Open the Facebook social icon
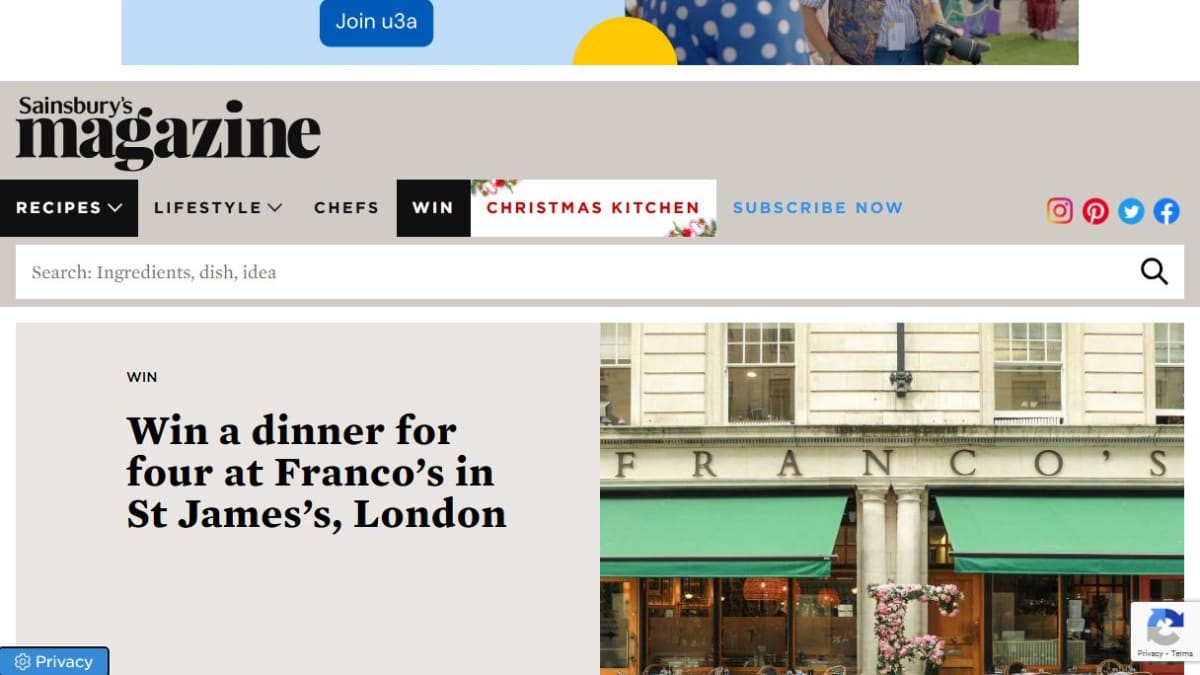 1167,210
